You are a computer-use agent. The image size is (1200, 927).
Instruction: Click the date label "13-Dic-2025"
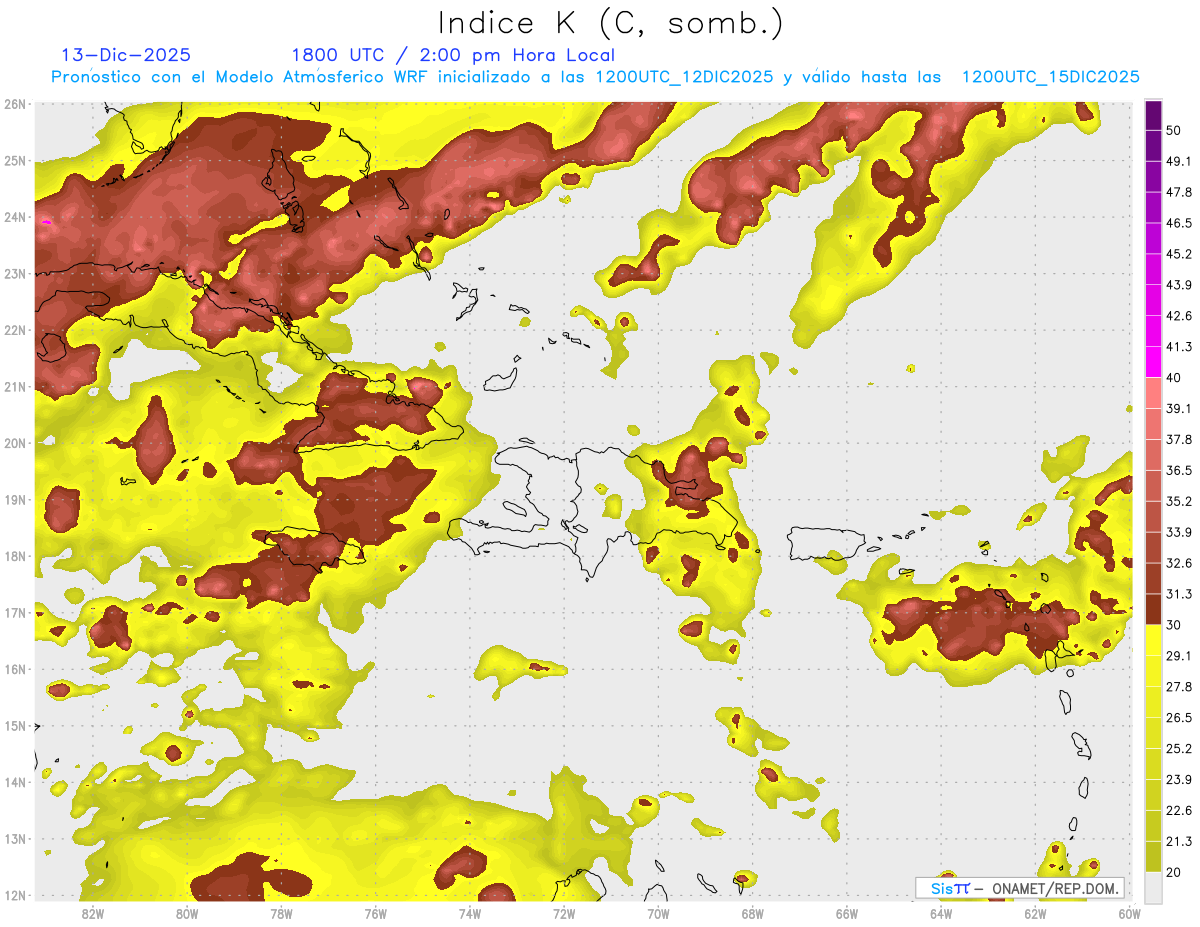coord(126,55)
